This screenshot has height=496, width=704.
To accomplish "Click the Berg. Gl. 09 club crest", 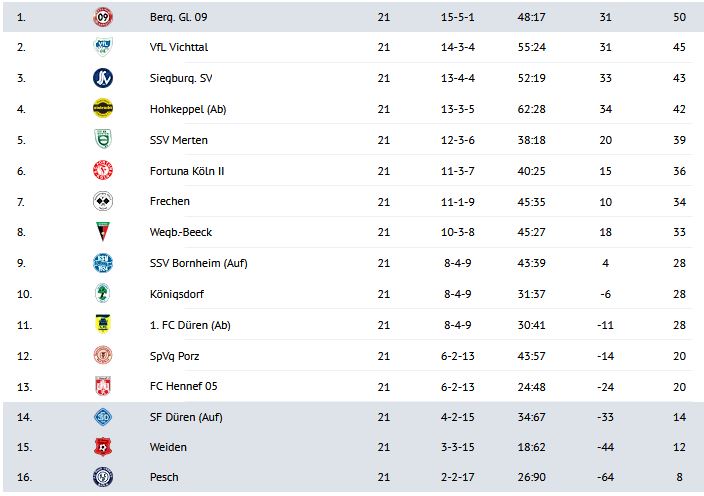I will click(102, 17).
